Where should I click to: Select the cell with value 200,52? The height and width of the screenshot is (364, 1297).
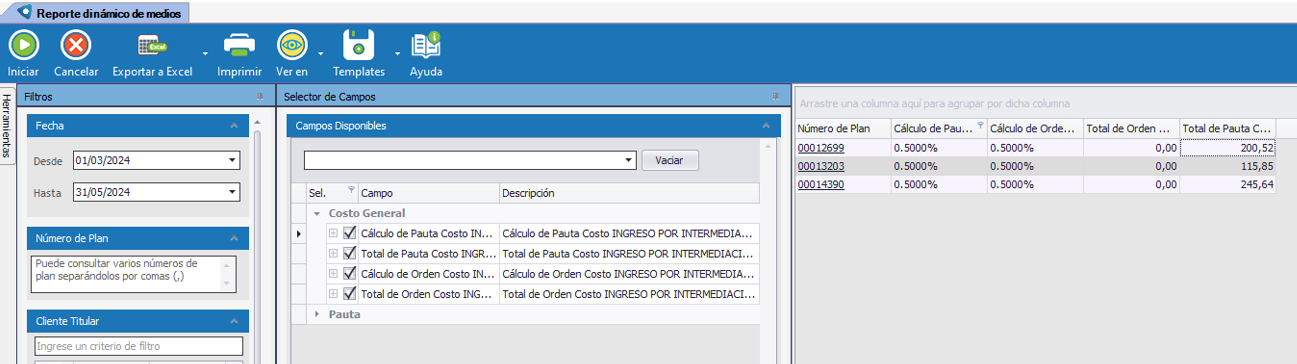coord(1228,148)
